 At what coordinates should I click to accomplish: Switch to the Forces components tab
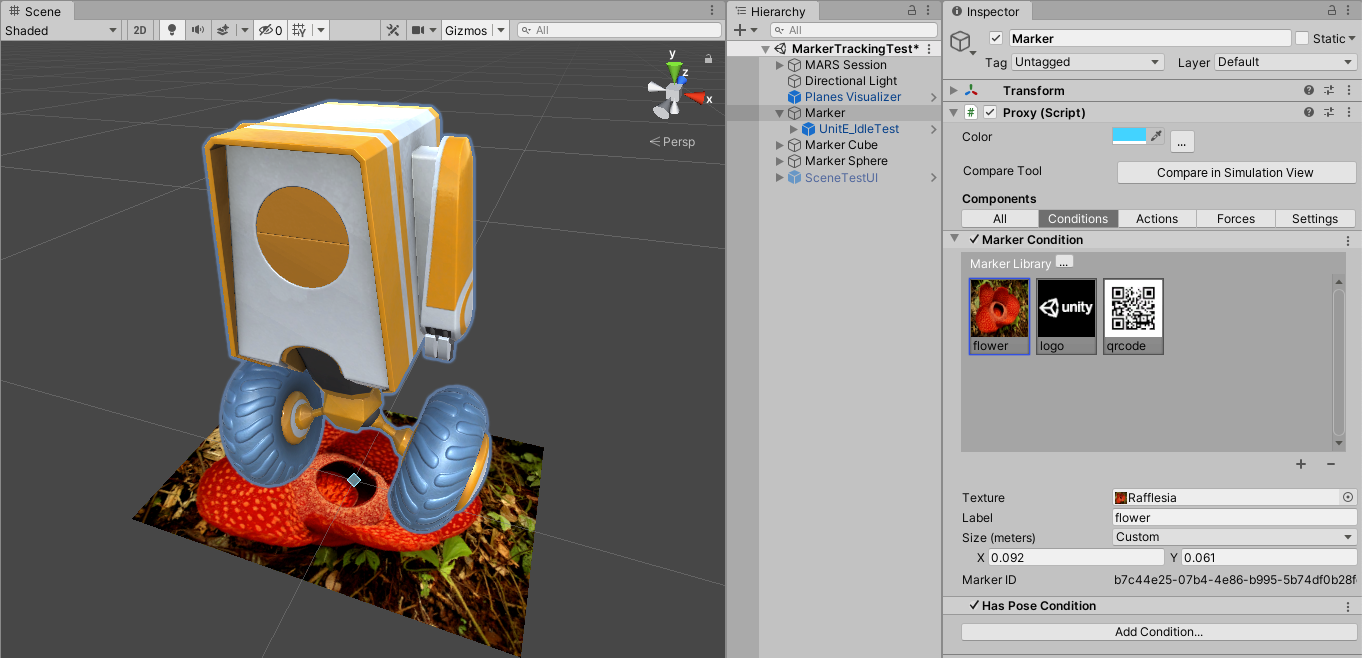1235,219
